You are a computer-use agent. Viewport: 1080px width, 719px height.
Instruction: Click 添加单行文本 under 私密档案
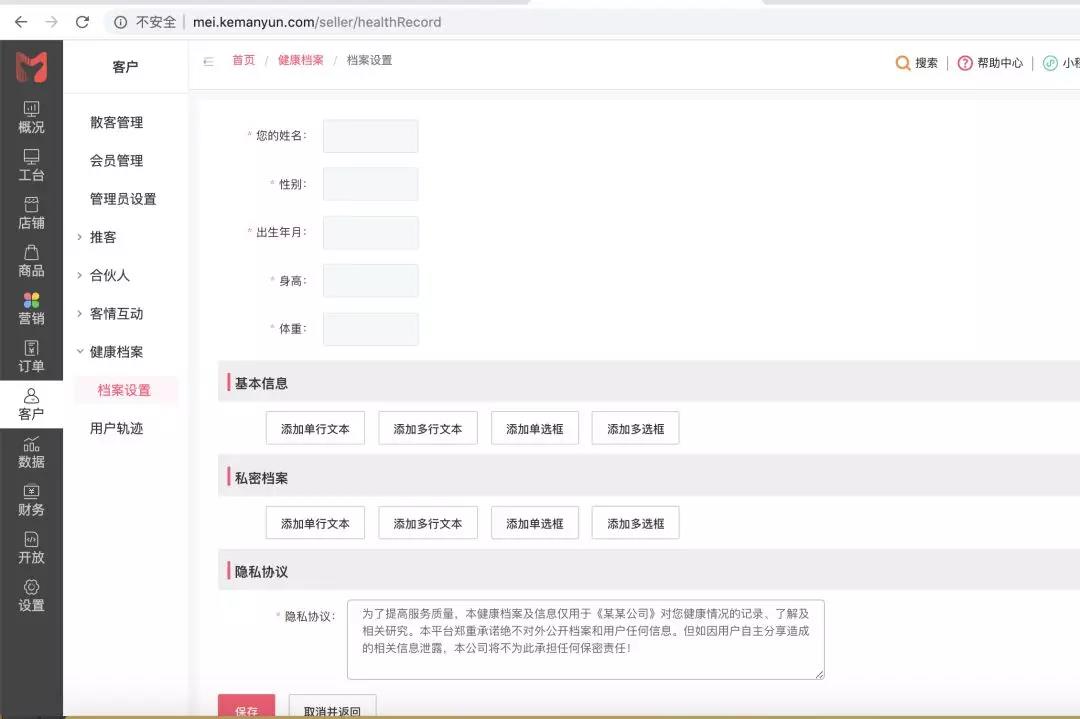click(315, 523)
